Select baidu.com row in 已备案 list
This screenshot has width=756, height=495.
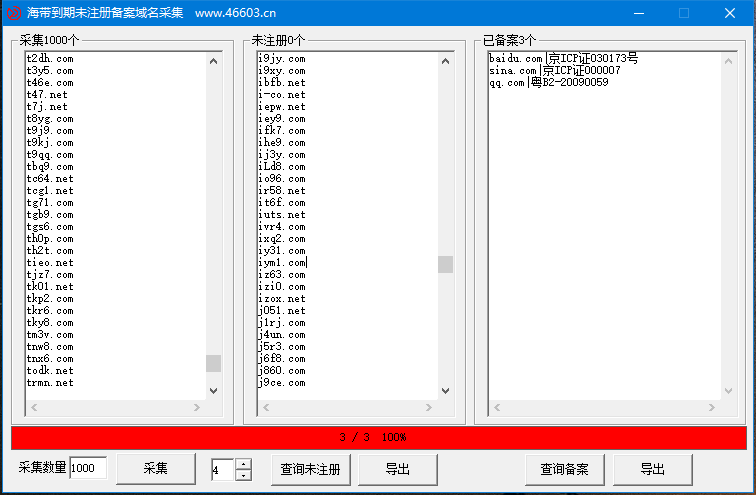click(564, 59)
